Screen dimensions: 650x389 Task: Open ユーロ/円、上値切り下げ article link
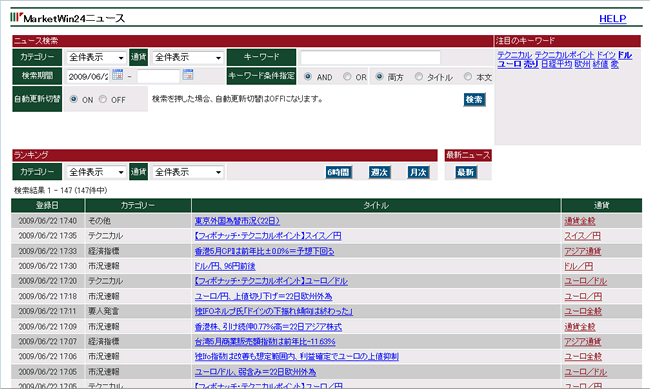(x=263, y=296)
